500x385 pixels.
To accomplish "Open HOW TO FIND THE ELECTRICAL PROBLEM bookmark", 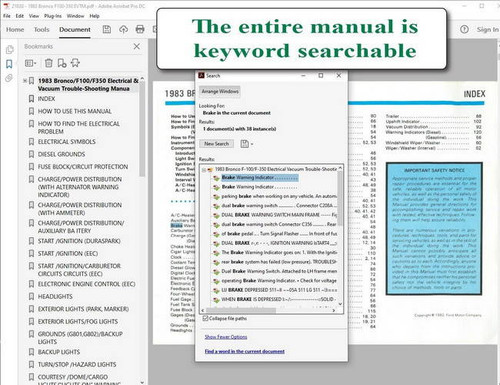I will (79, 127).
